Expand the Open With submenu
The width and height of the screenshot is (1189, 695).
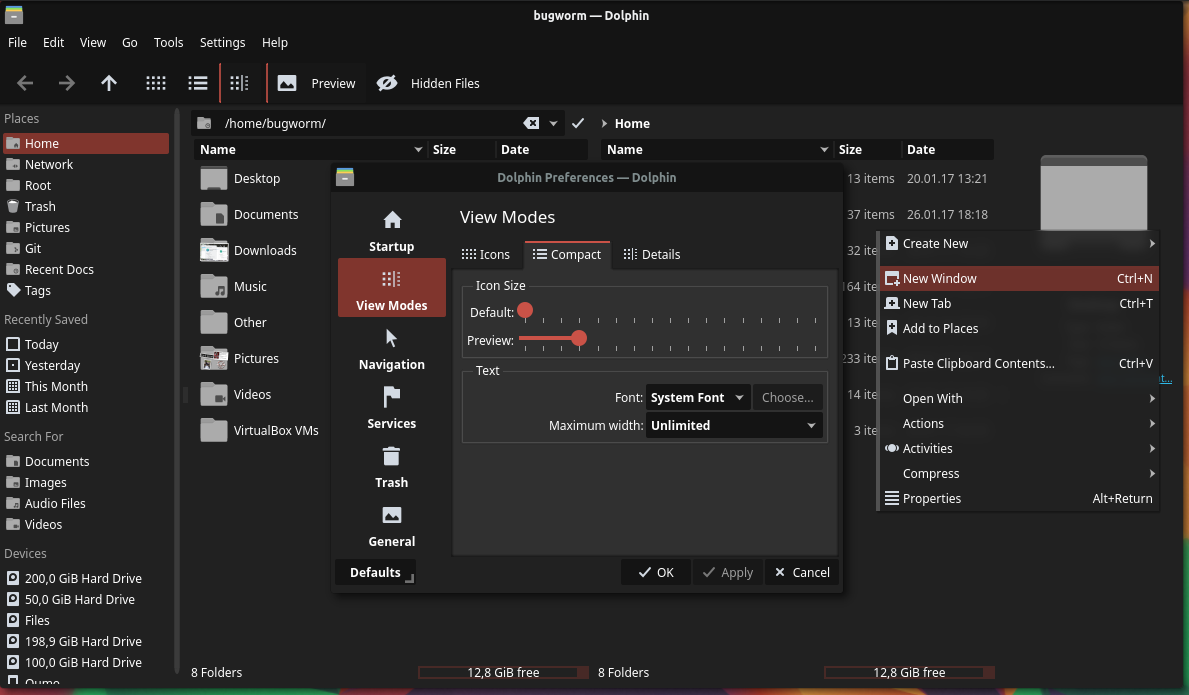click(x=1019, y=399)
